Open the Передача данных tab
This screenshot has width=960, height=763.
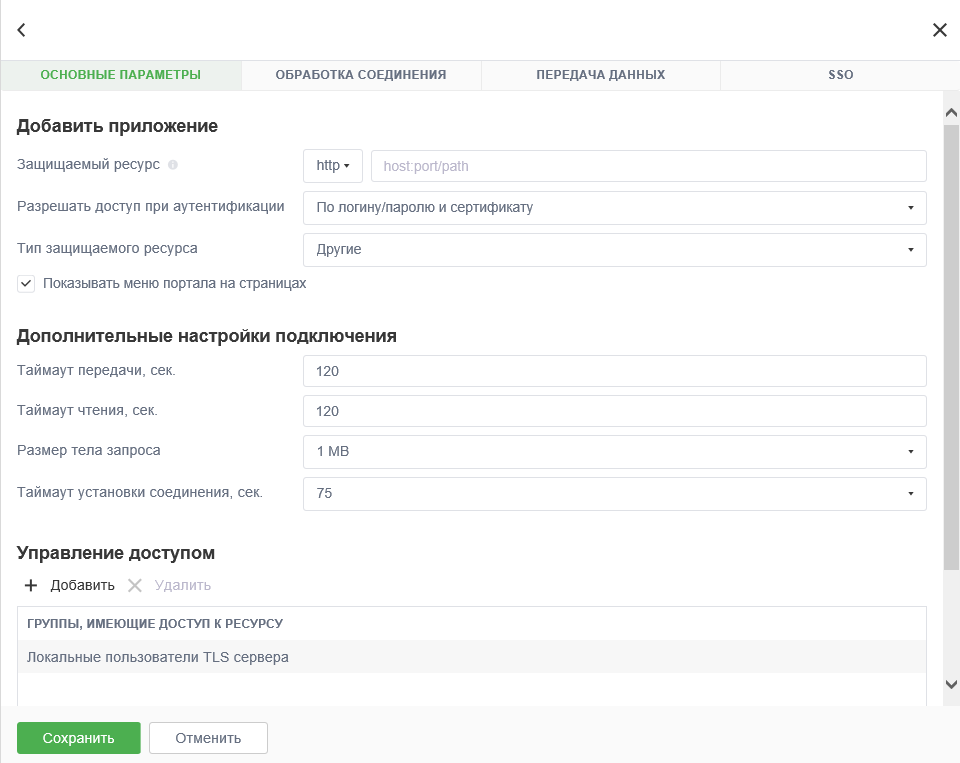tap(600, 75)
